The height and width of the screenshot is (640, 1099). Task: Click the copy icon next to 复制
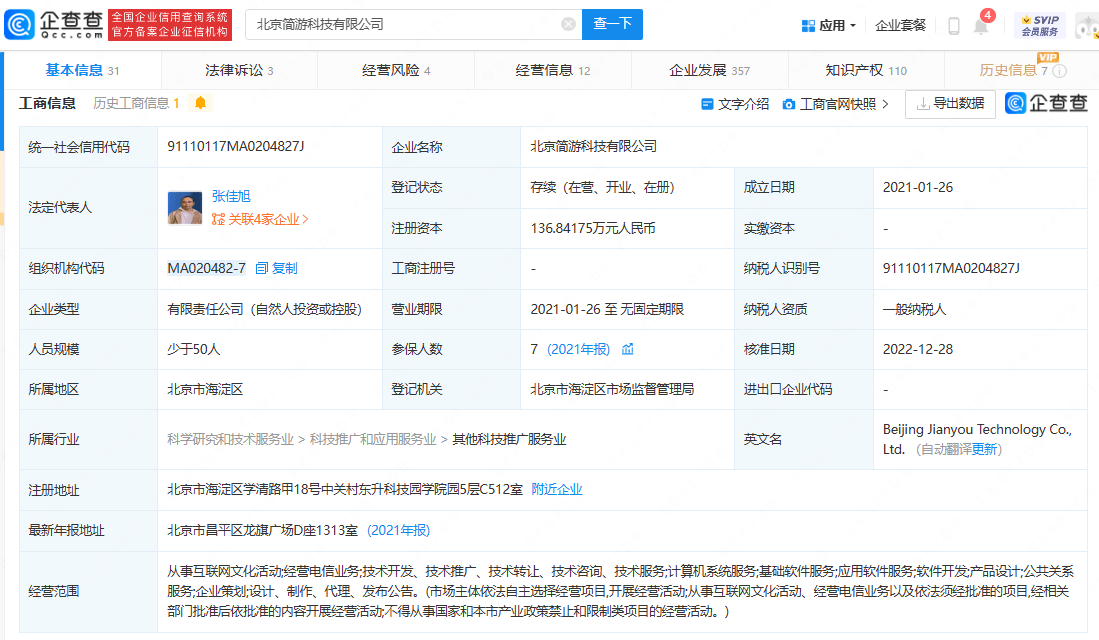(261, 268)
